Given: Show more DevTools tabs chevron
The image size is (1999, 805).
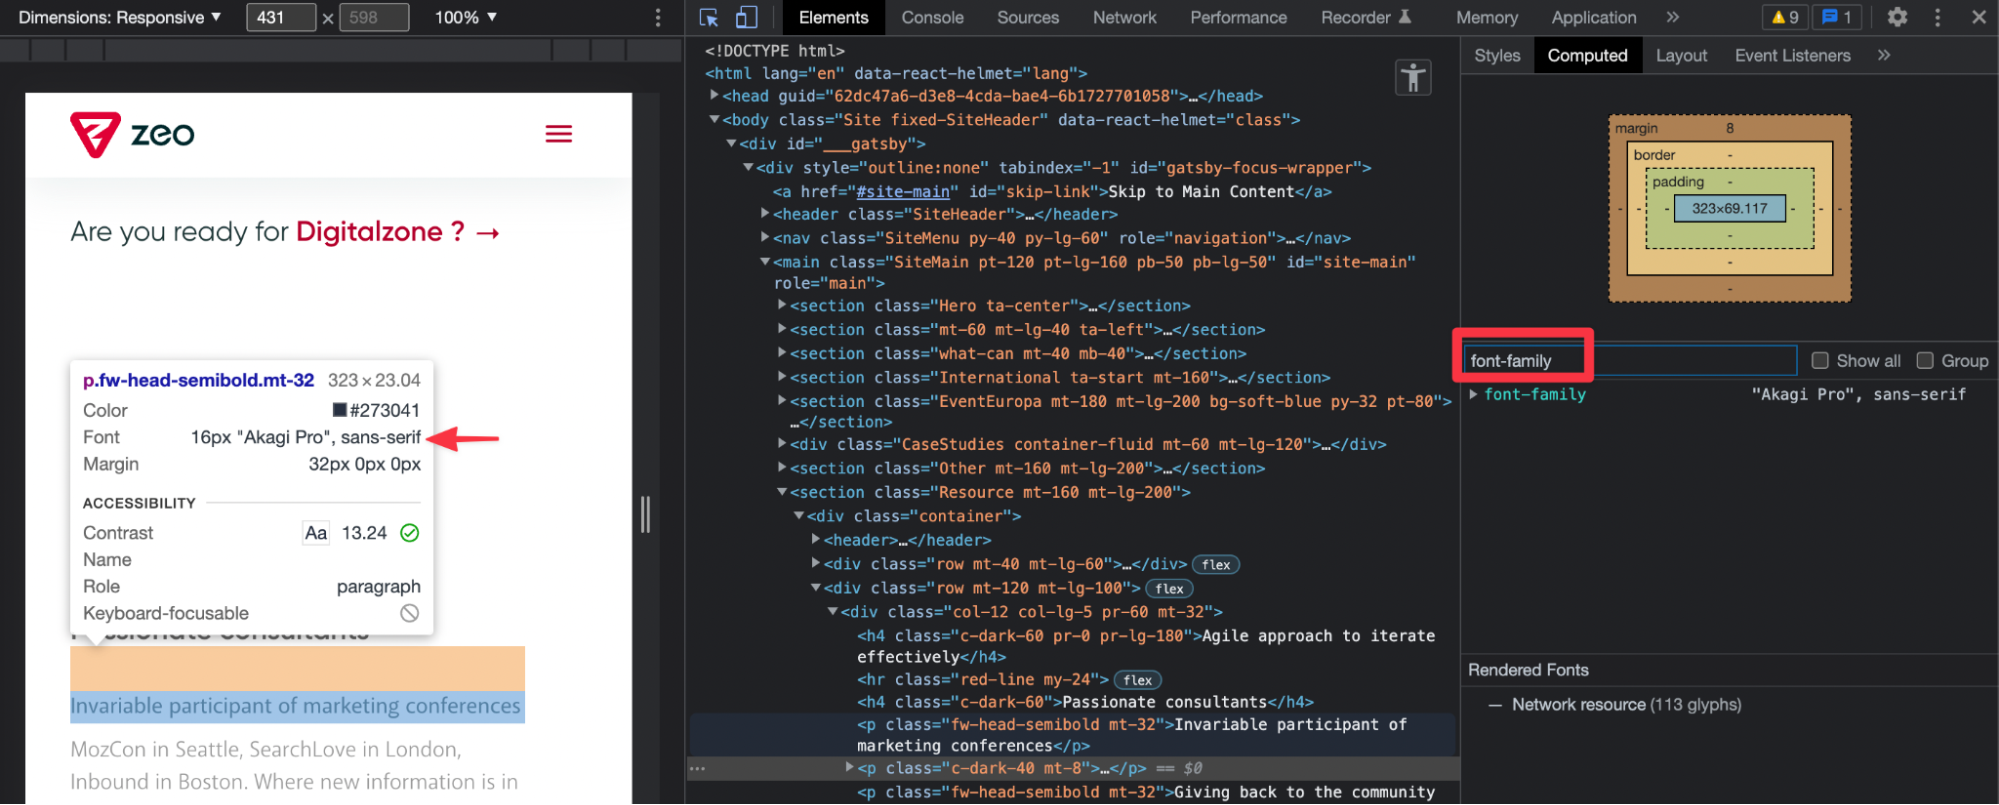Looking at the screenshot, I should pyautogui.click(x=1673, y=17).
